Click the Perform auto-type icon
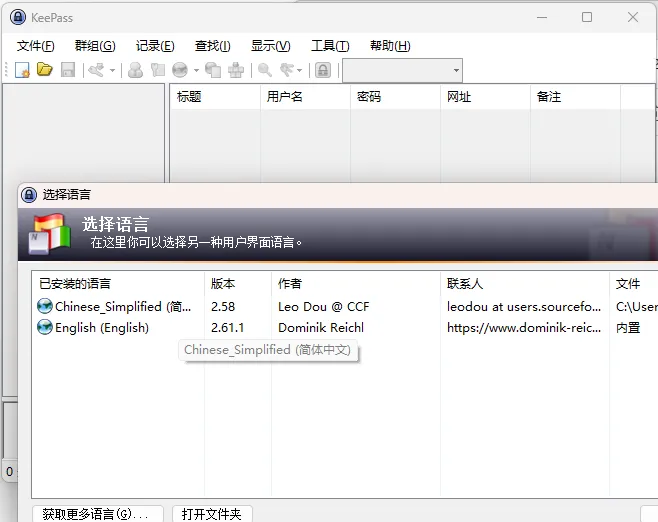 pyautogui.click(x=236, y=70)
